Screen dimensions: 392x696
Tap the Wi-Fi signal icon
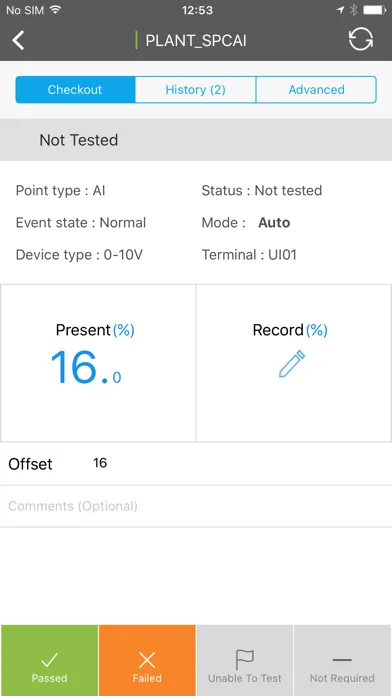click(55, 9)
